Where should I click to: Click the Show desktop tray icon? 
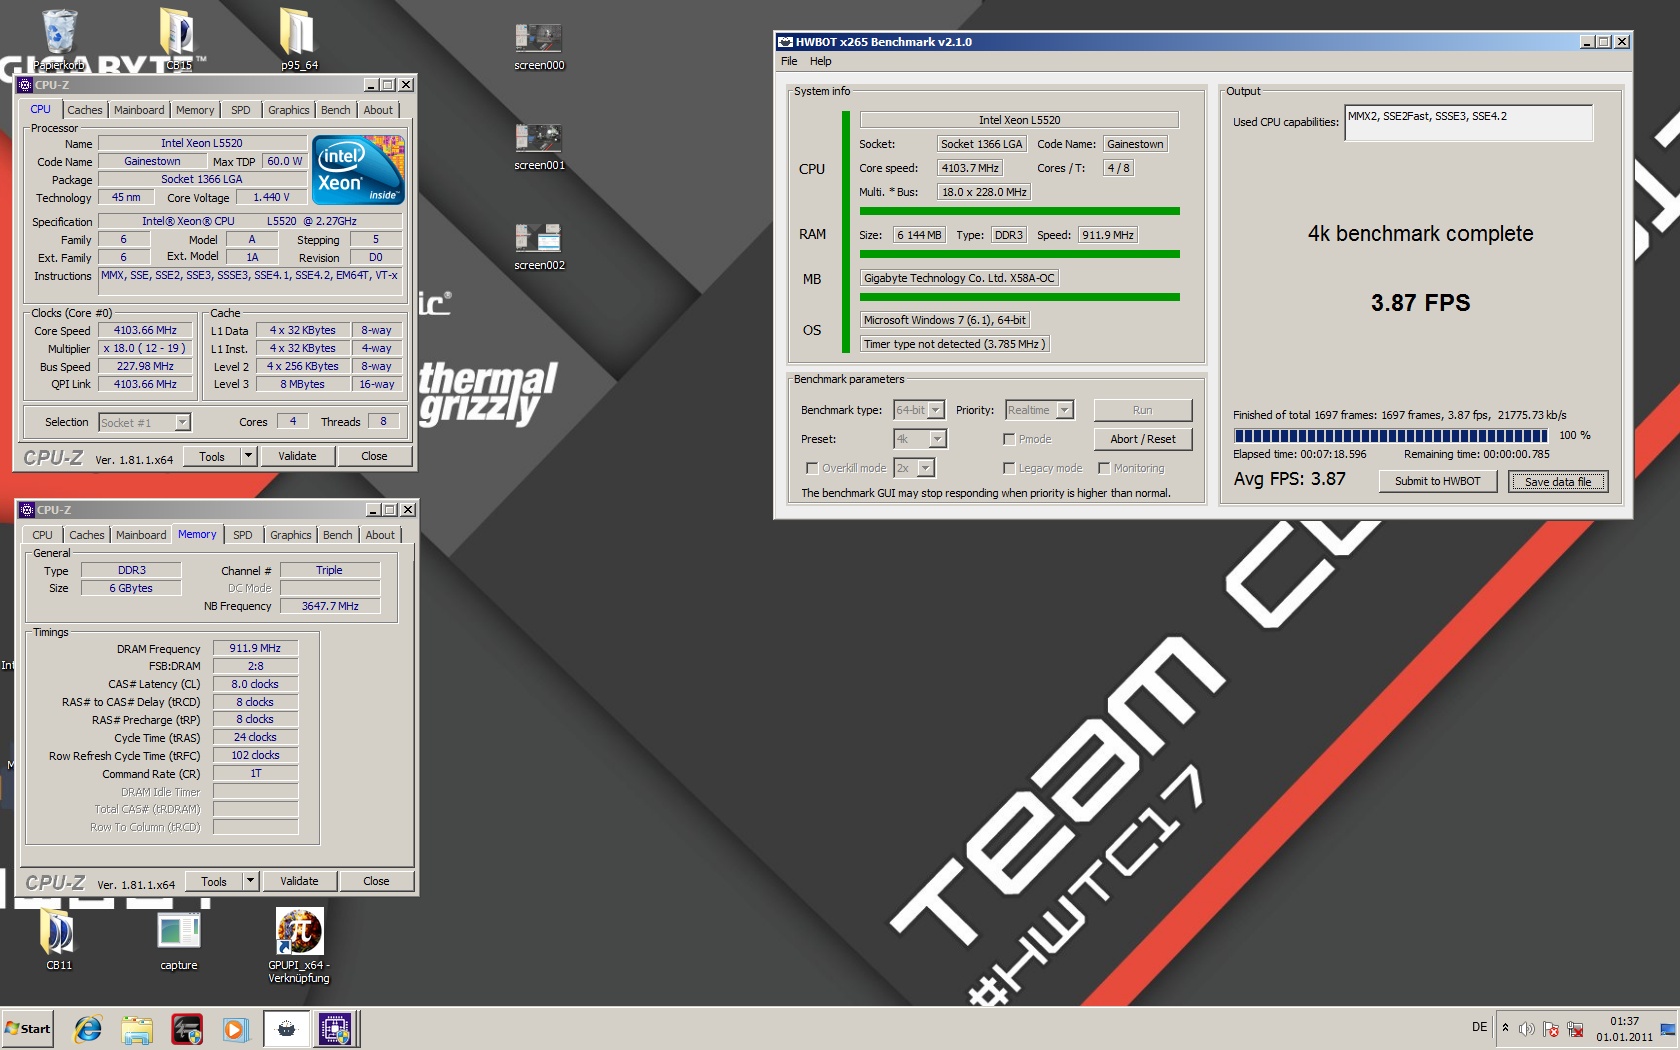click(x=1667, y=1029)
